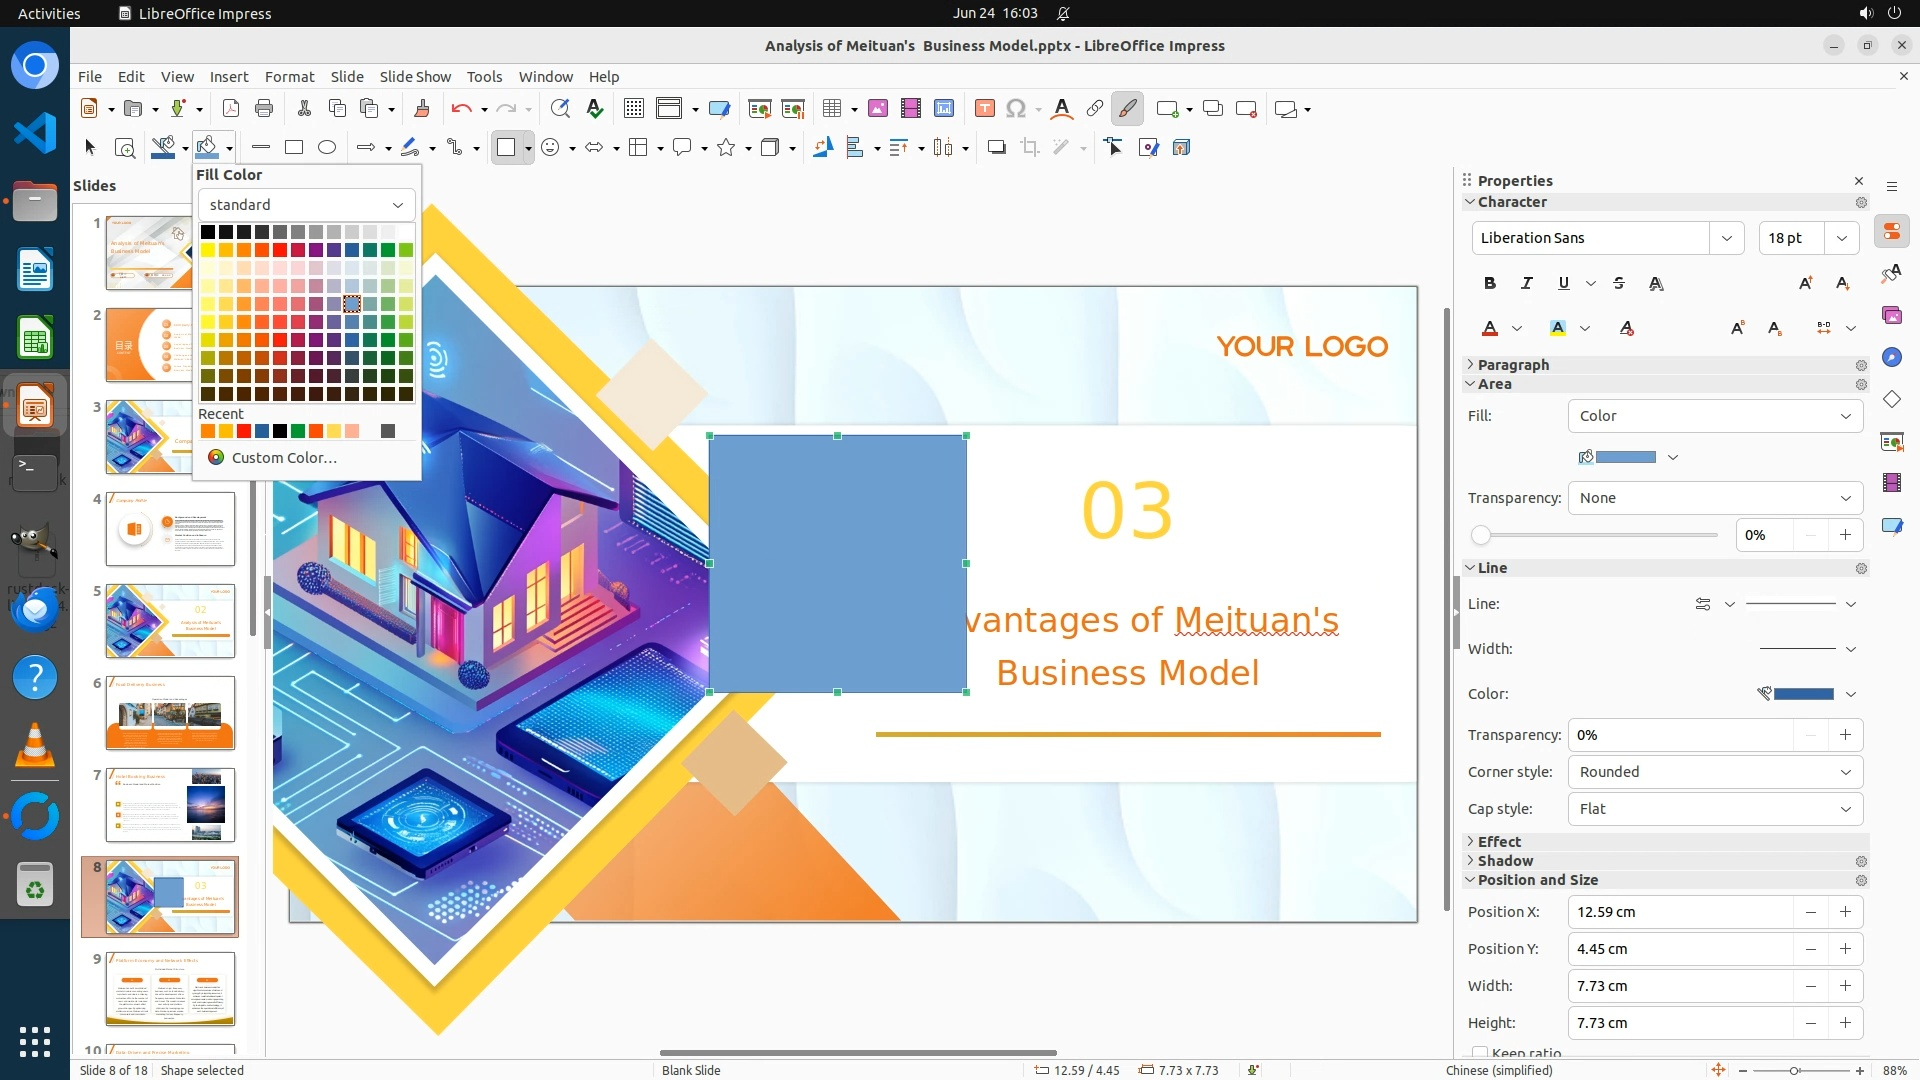1920x1080 pixels.
Task: Expand the Shadow section
Action: pos(1505,861)
